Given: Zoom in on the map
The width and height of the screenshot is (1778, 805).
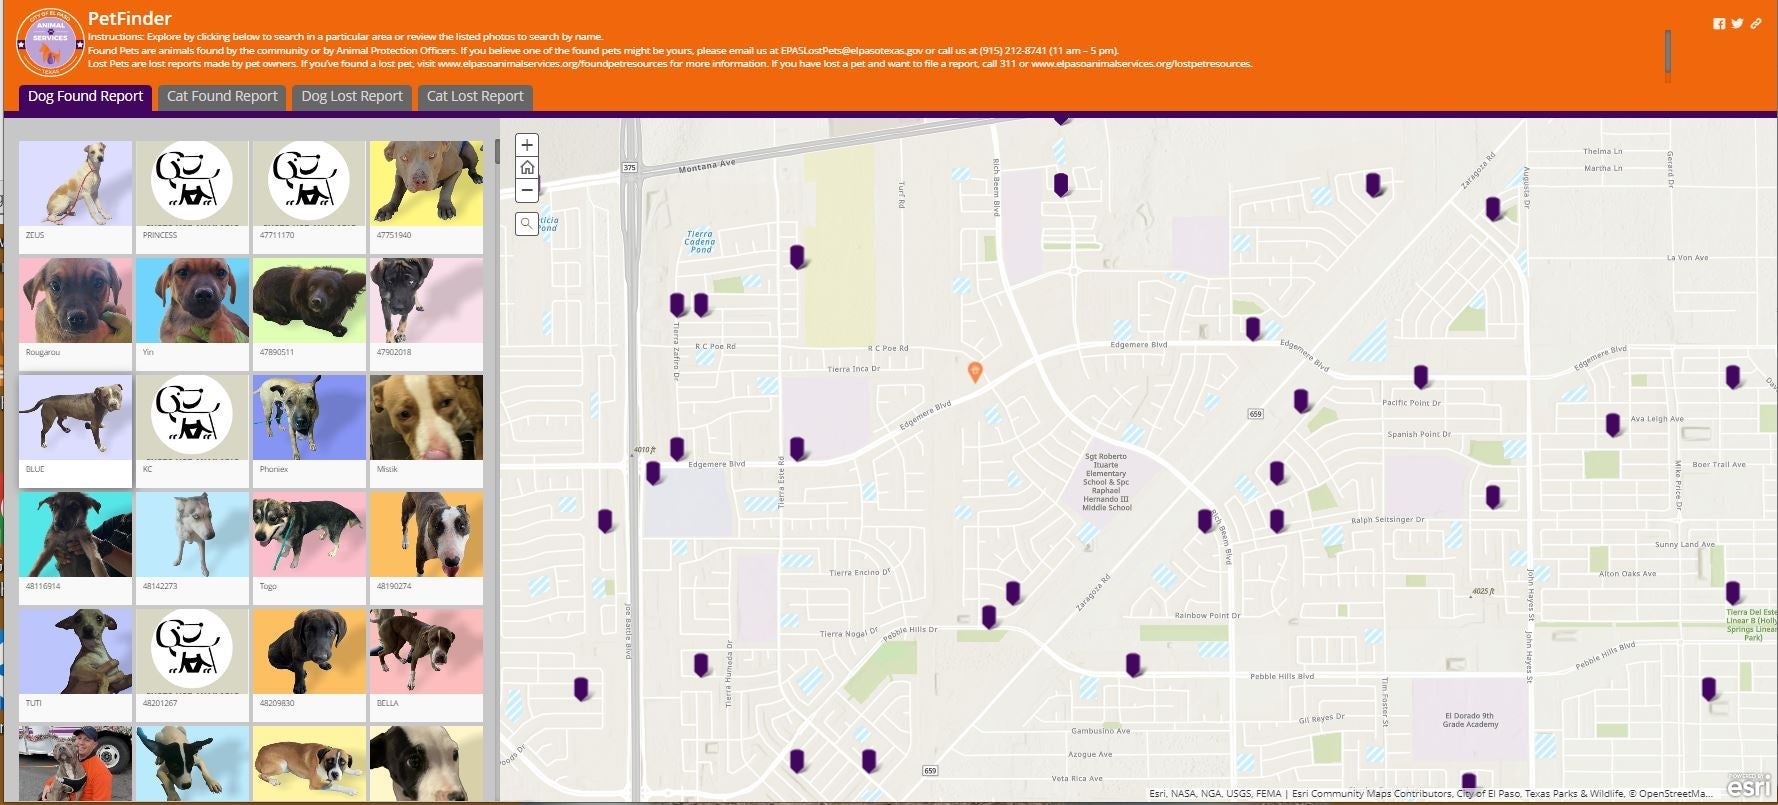Looking at the screenshot, I should pos(527,145).
